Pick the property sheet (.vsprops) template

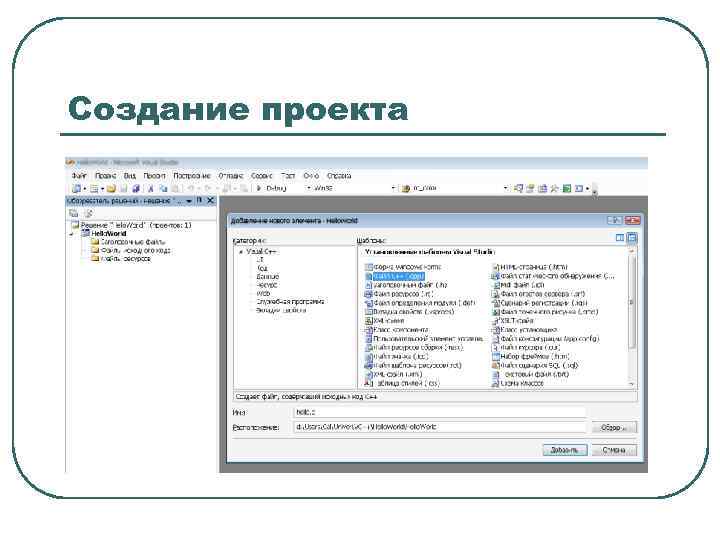(409, 312)
